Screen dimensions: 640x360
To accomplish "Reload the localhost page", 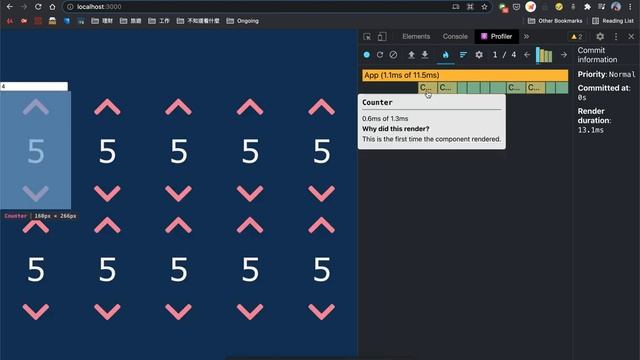I will click(38, 7).
